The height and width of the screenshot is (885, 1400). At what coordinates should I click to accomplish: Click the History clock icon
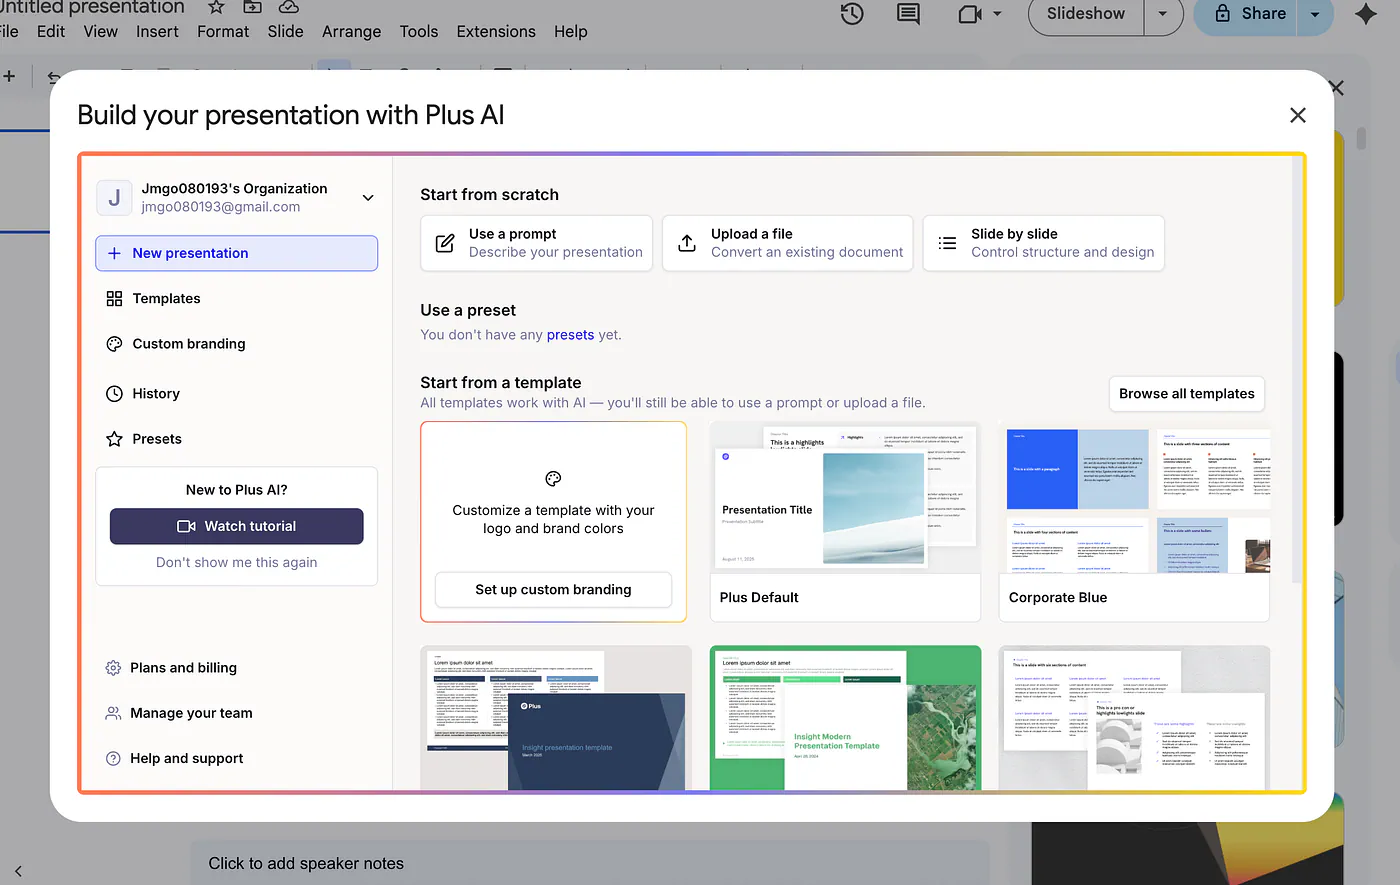click(114, 393)
